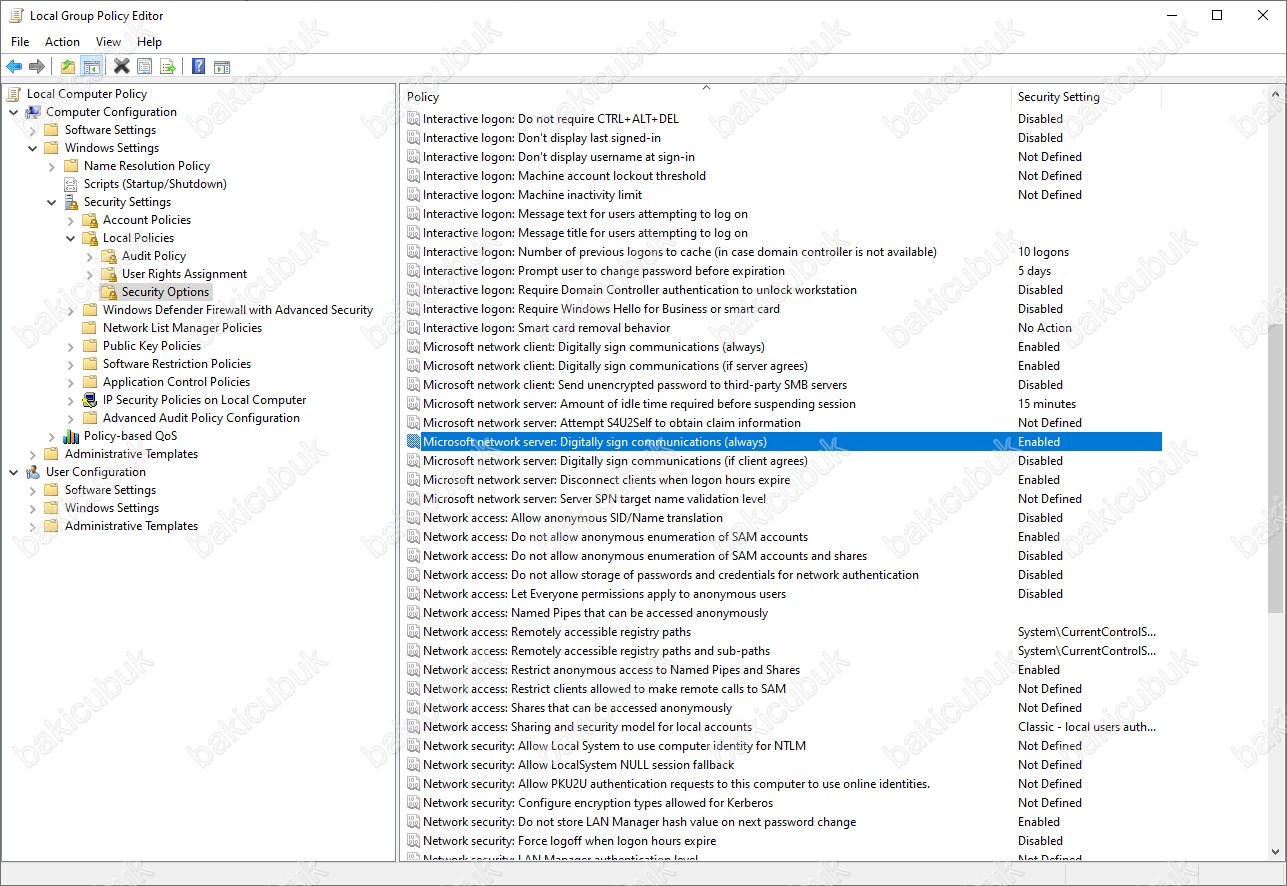Viewport: 1287px width, 886px height.
Task: Click policy icon for Interactive logon: Machine inactivity limit
Action: click(x=414, y=195)
